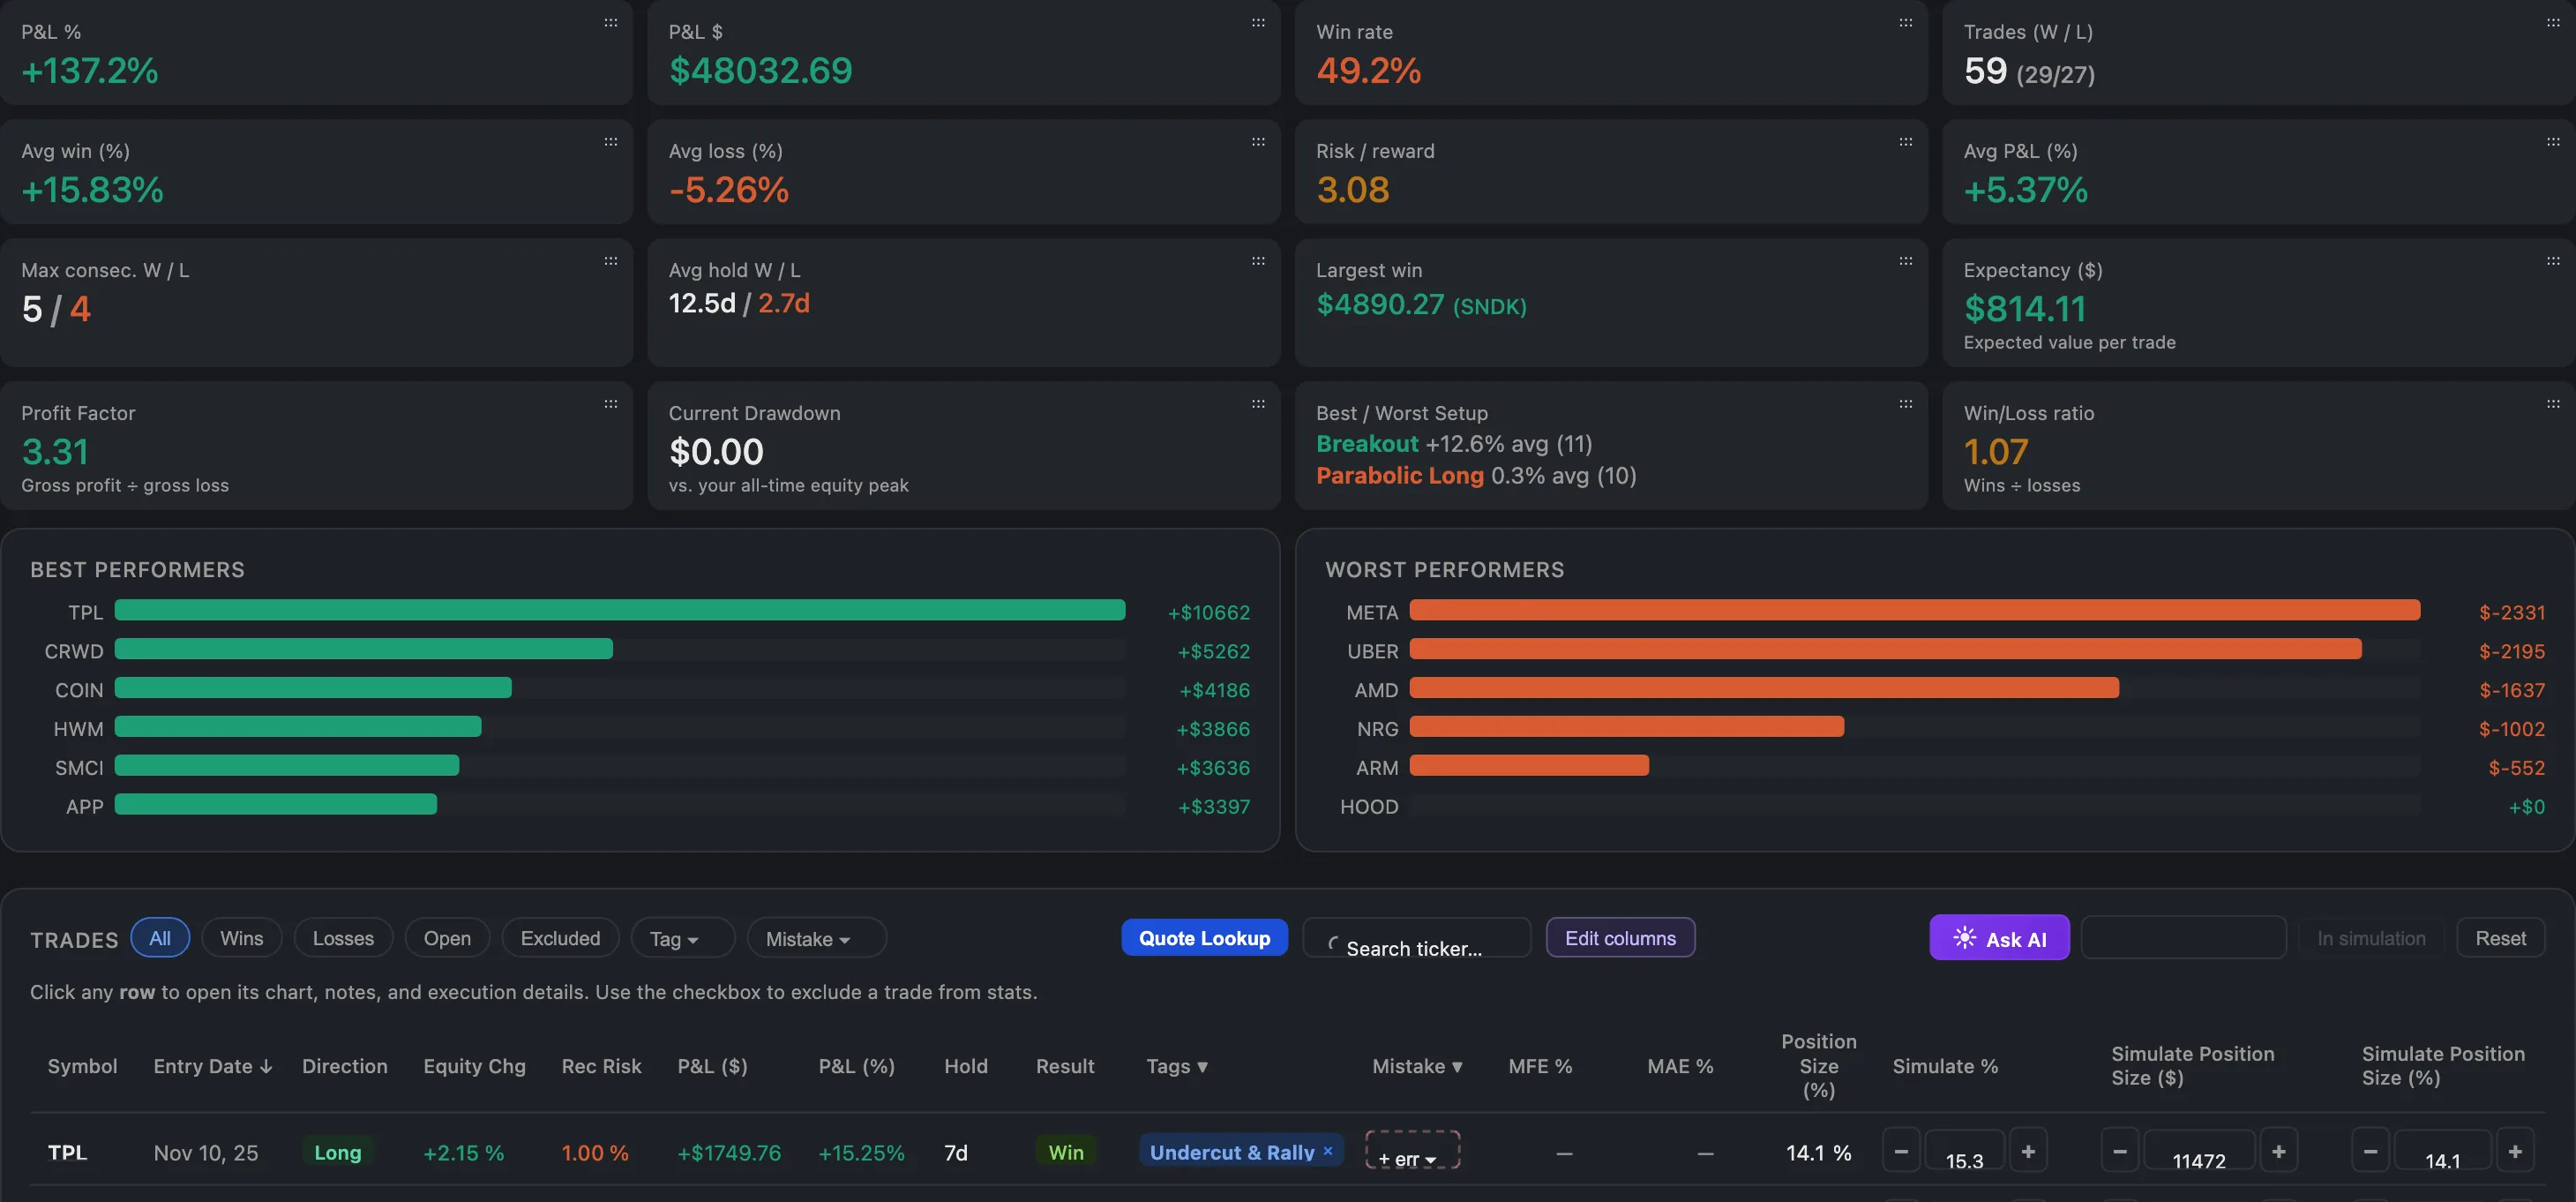2576x1202 pixels.
Task: Click the Win result badge
Action: coord(1066,1152)
